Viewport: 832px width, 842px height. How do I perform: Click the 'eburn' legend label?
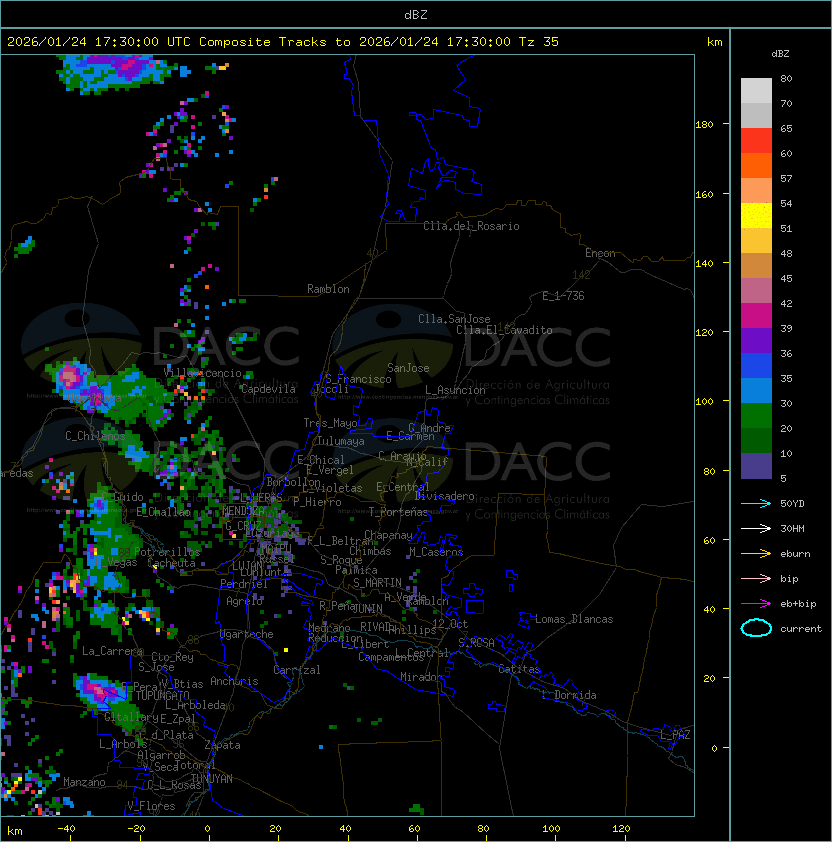pos(795,554)
